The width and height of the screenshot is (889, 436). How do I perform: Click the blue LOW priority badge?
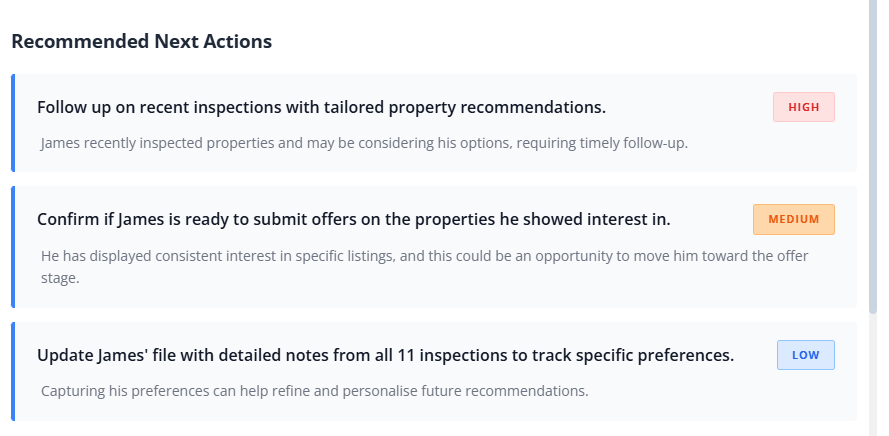point(805,355)
